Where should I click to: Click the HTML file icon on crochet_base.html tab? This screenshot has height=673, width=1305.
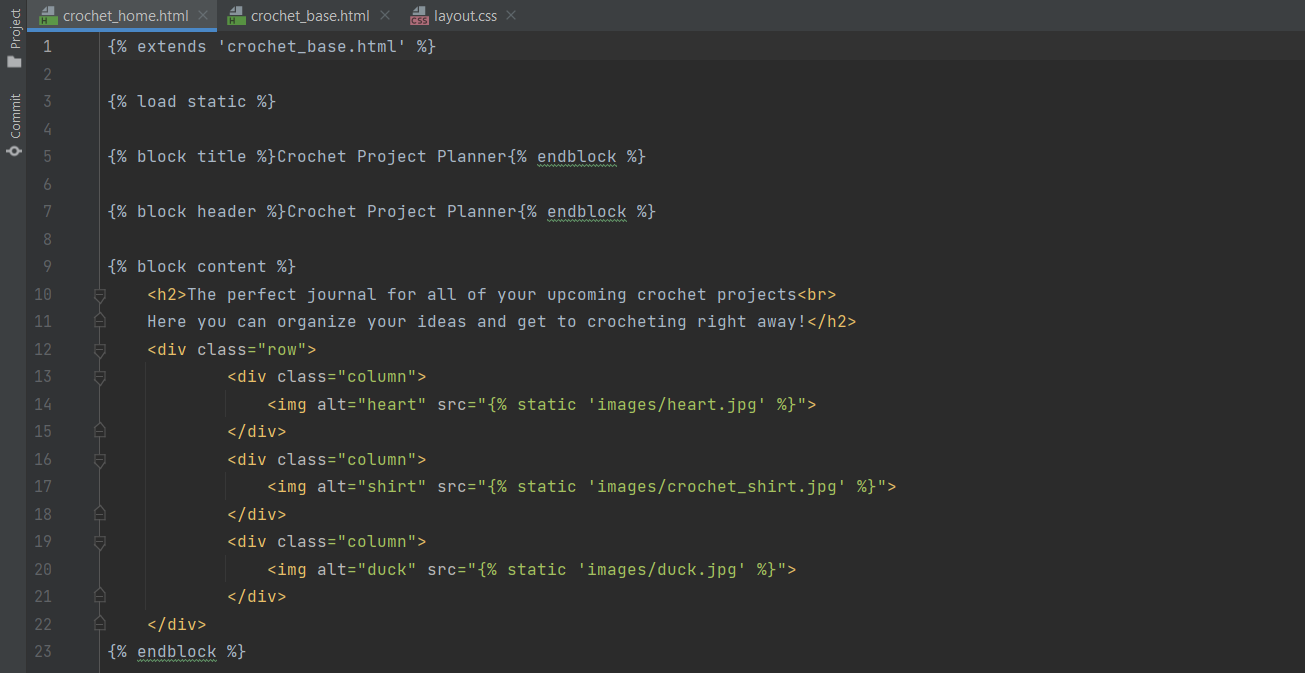pos(237,15)
